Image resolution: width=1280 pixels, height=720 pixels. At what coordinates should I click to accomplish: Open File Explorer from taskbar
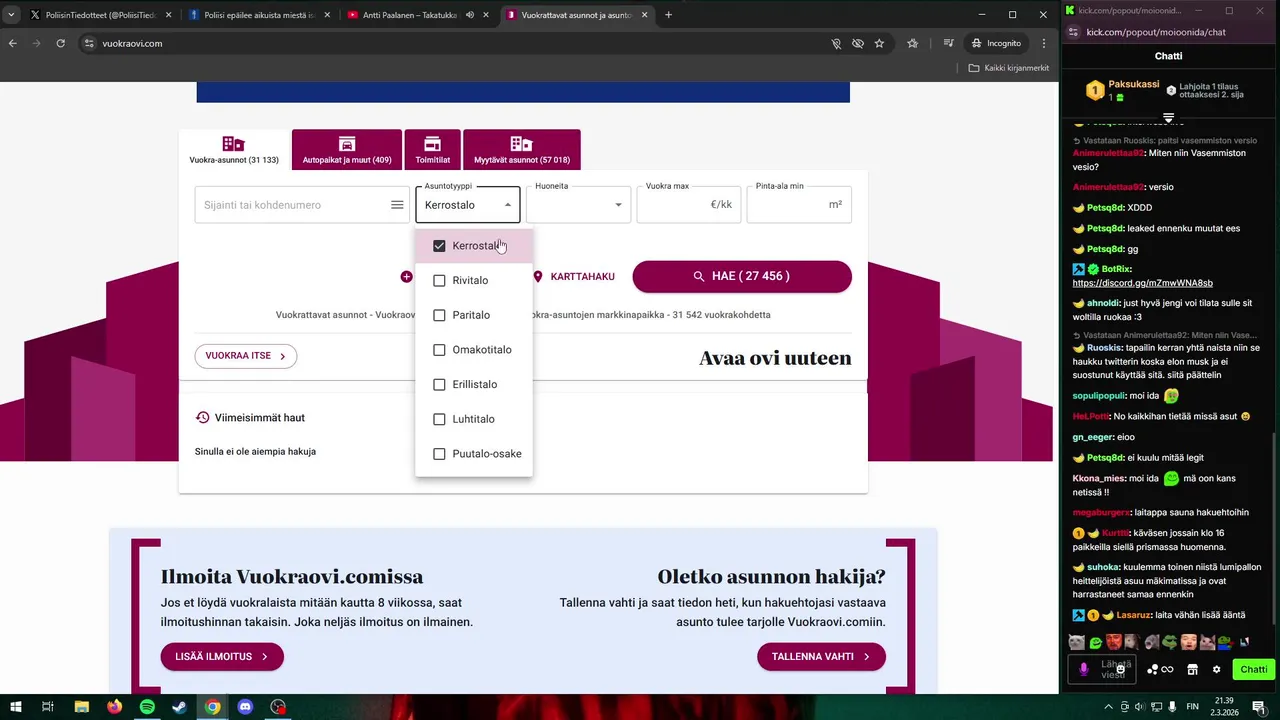pyautogui.click(x=81, y=707)
